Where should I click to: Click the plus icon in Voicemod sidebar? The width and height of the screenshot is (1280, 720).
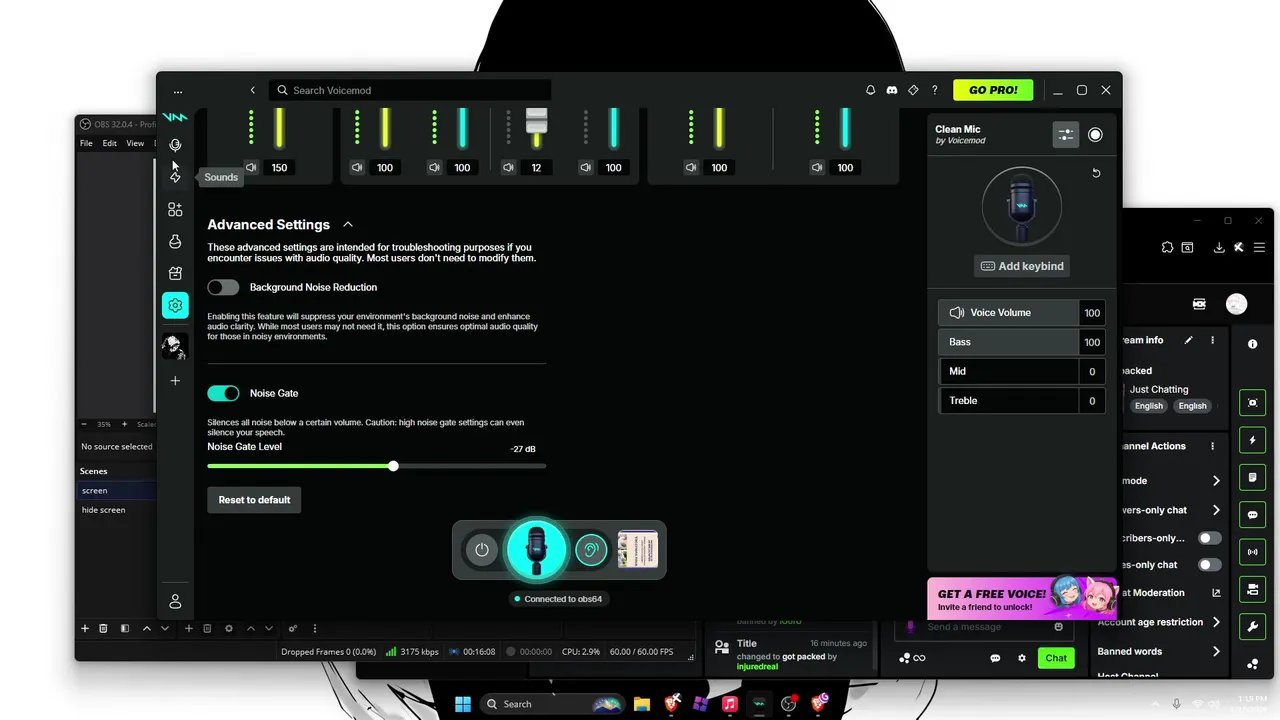point(175,381)
